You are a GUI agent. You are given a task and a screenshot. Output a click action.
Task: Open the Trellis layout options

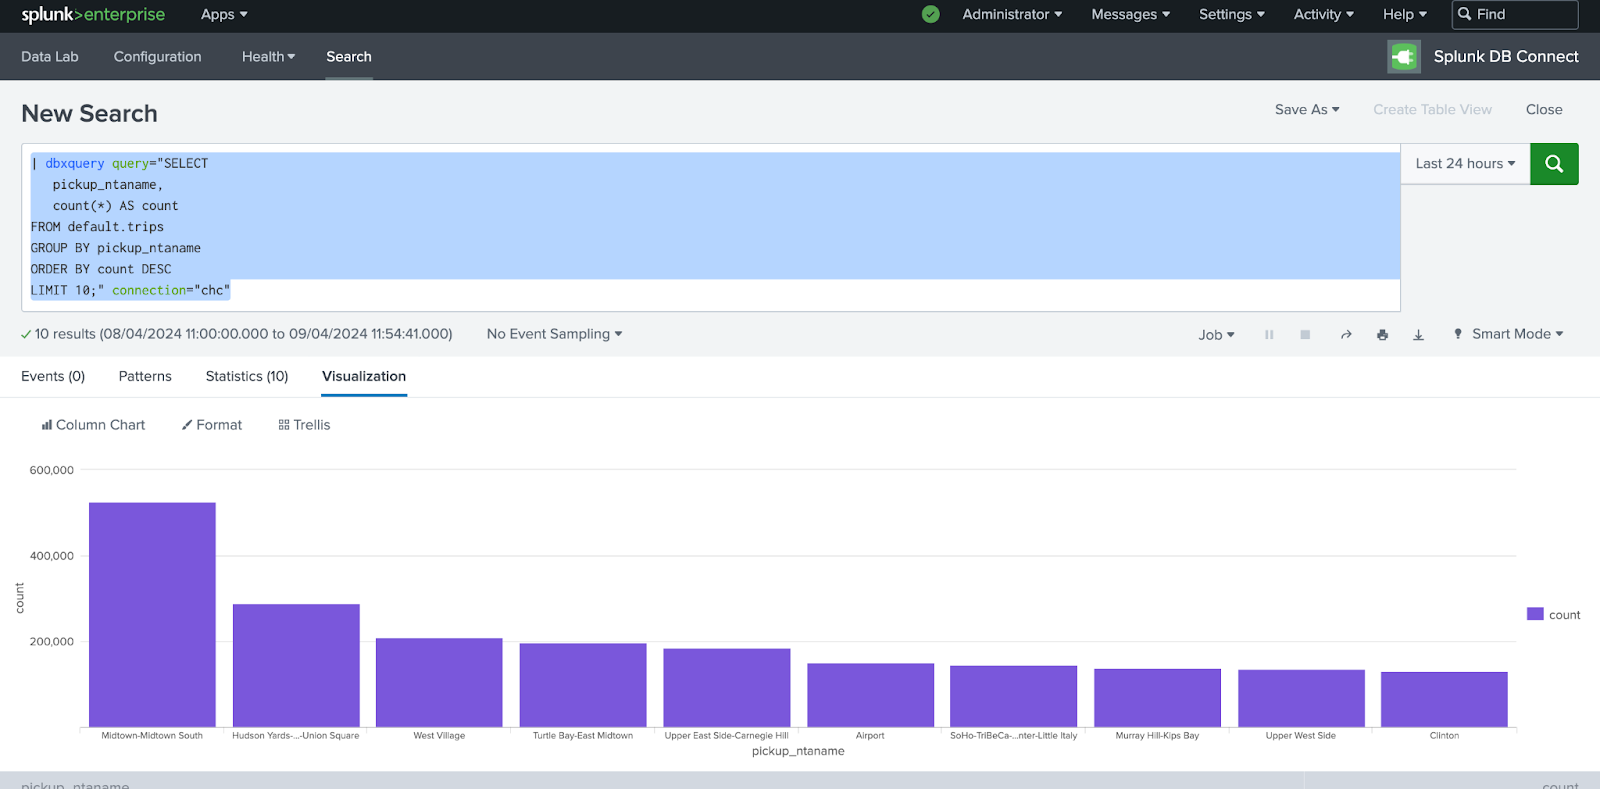[x=304, y=425]
